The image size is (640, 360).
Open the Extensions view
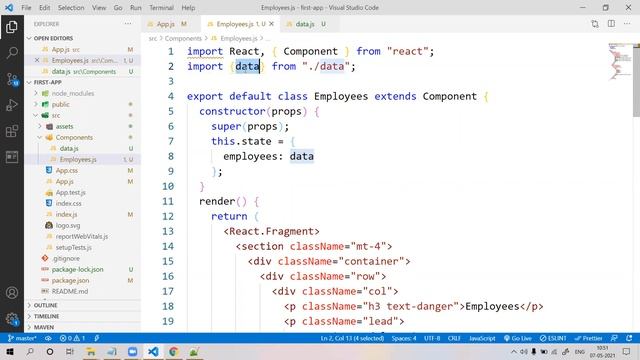click(12, 131)
